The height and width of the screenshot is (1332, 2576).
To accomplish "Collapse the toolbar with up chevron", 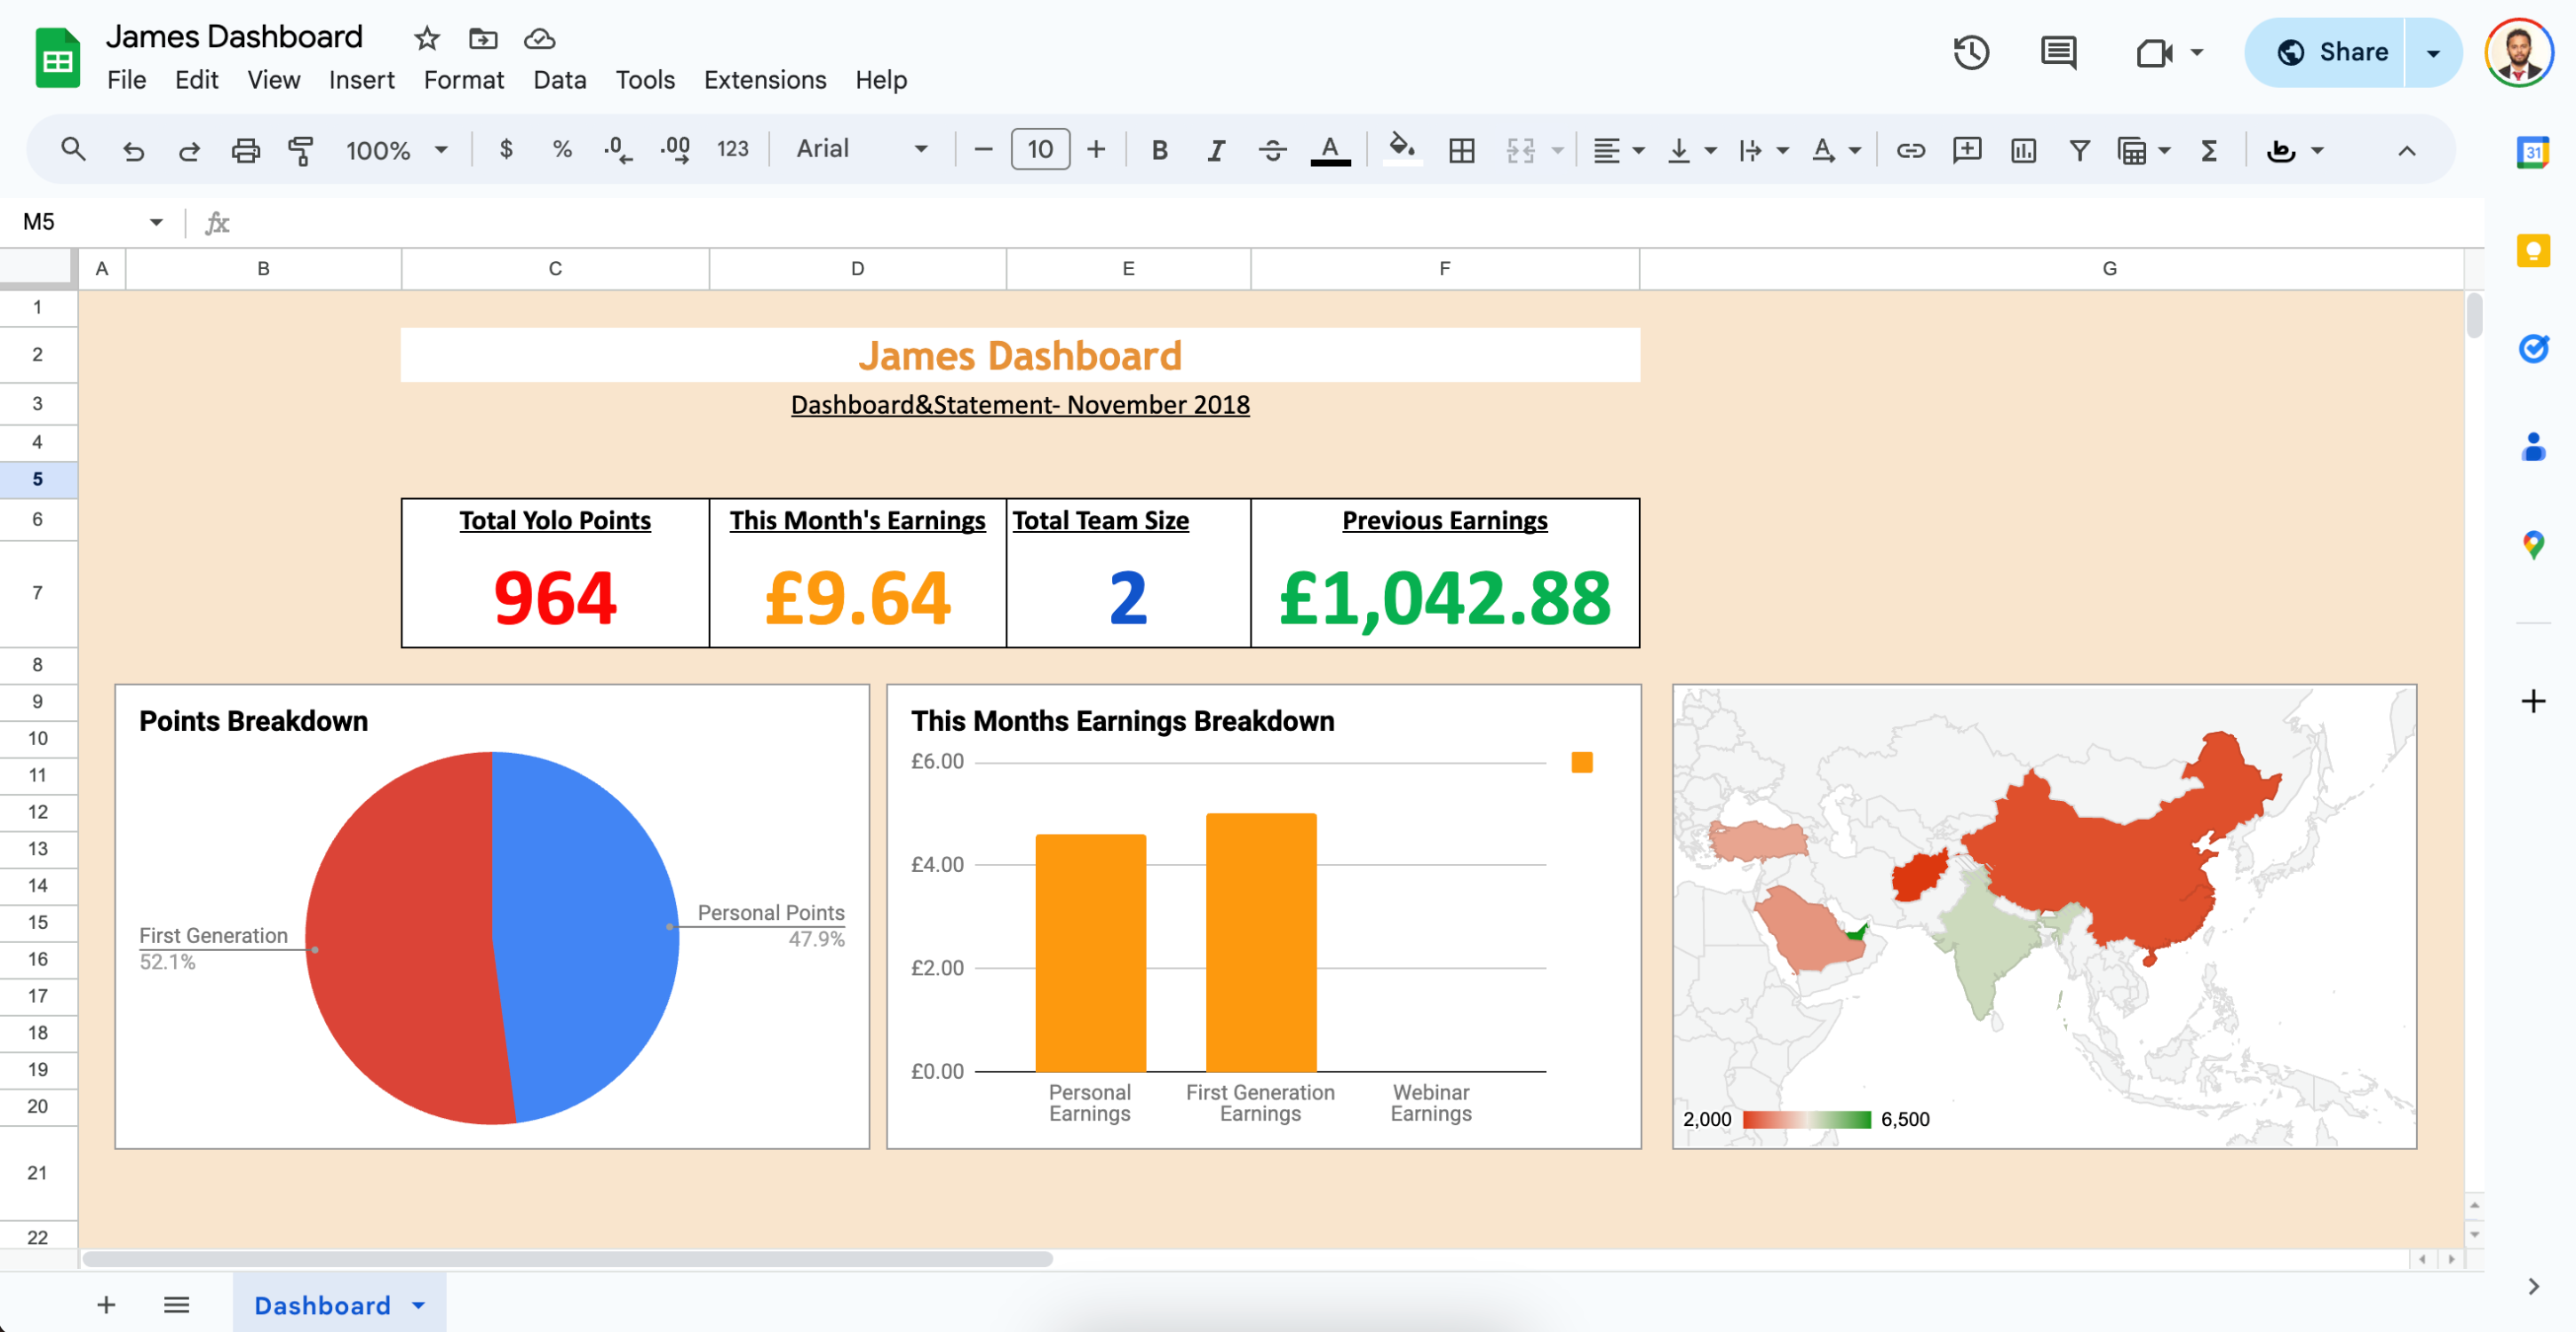I will (x=2406, y=151).
